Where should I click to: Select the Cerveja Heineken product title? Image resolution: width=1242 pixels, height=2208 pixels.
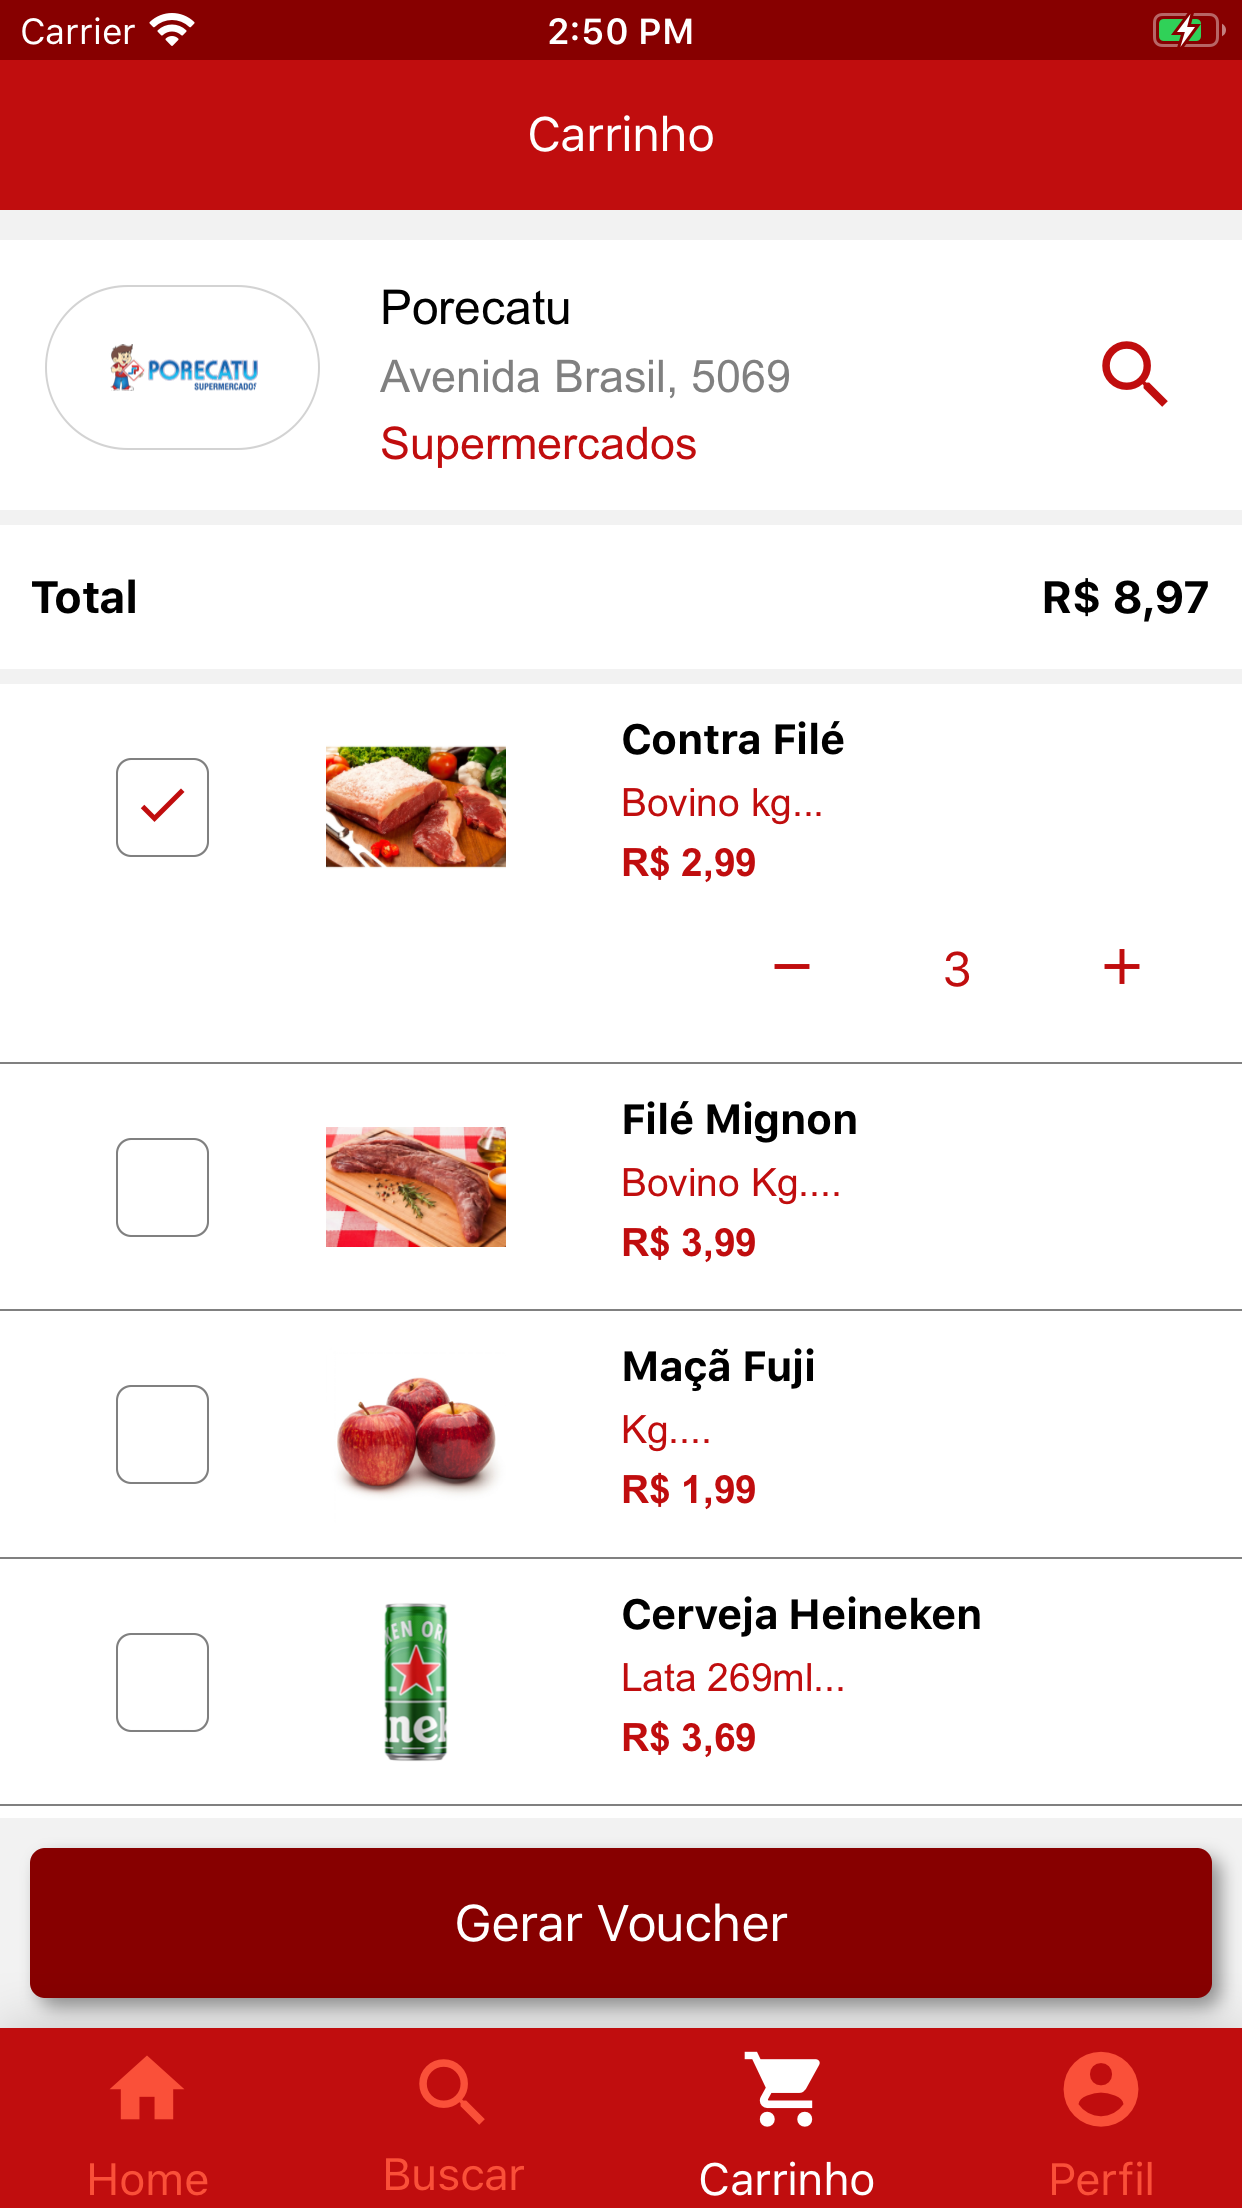pos(801,1615)
